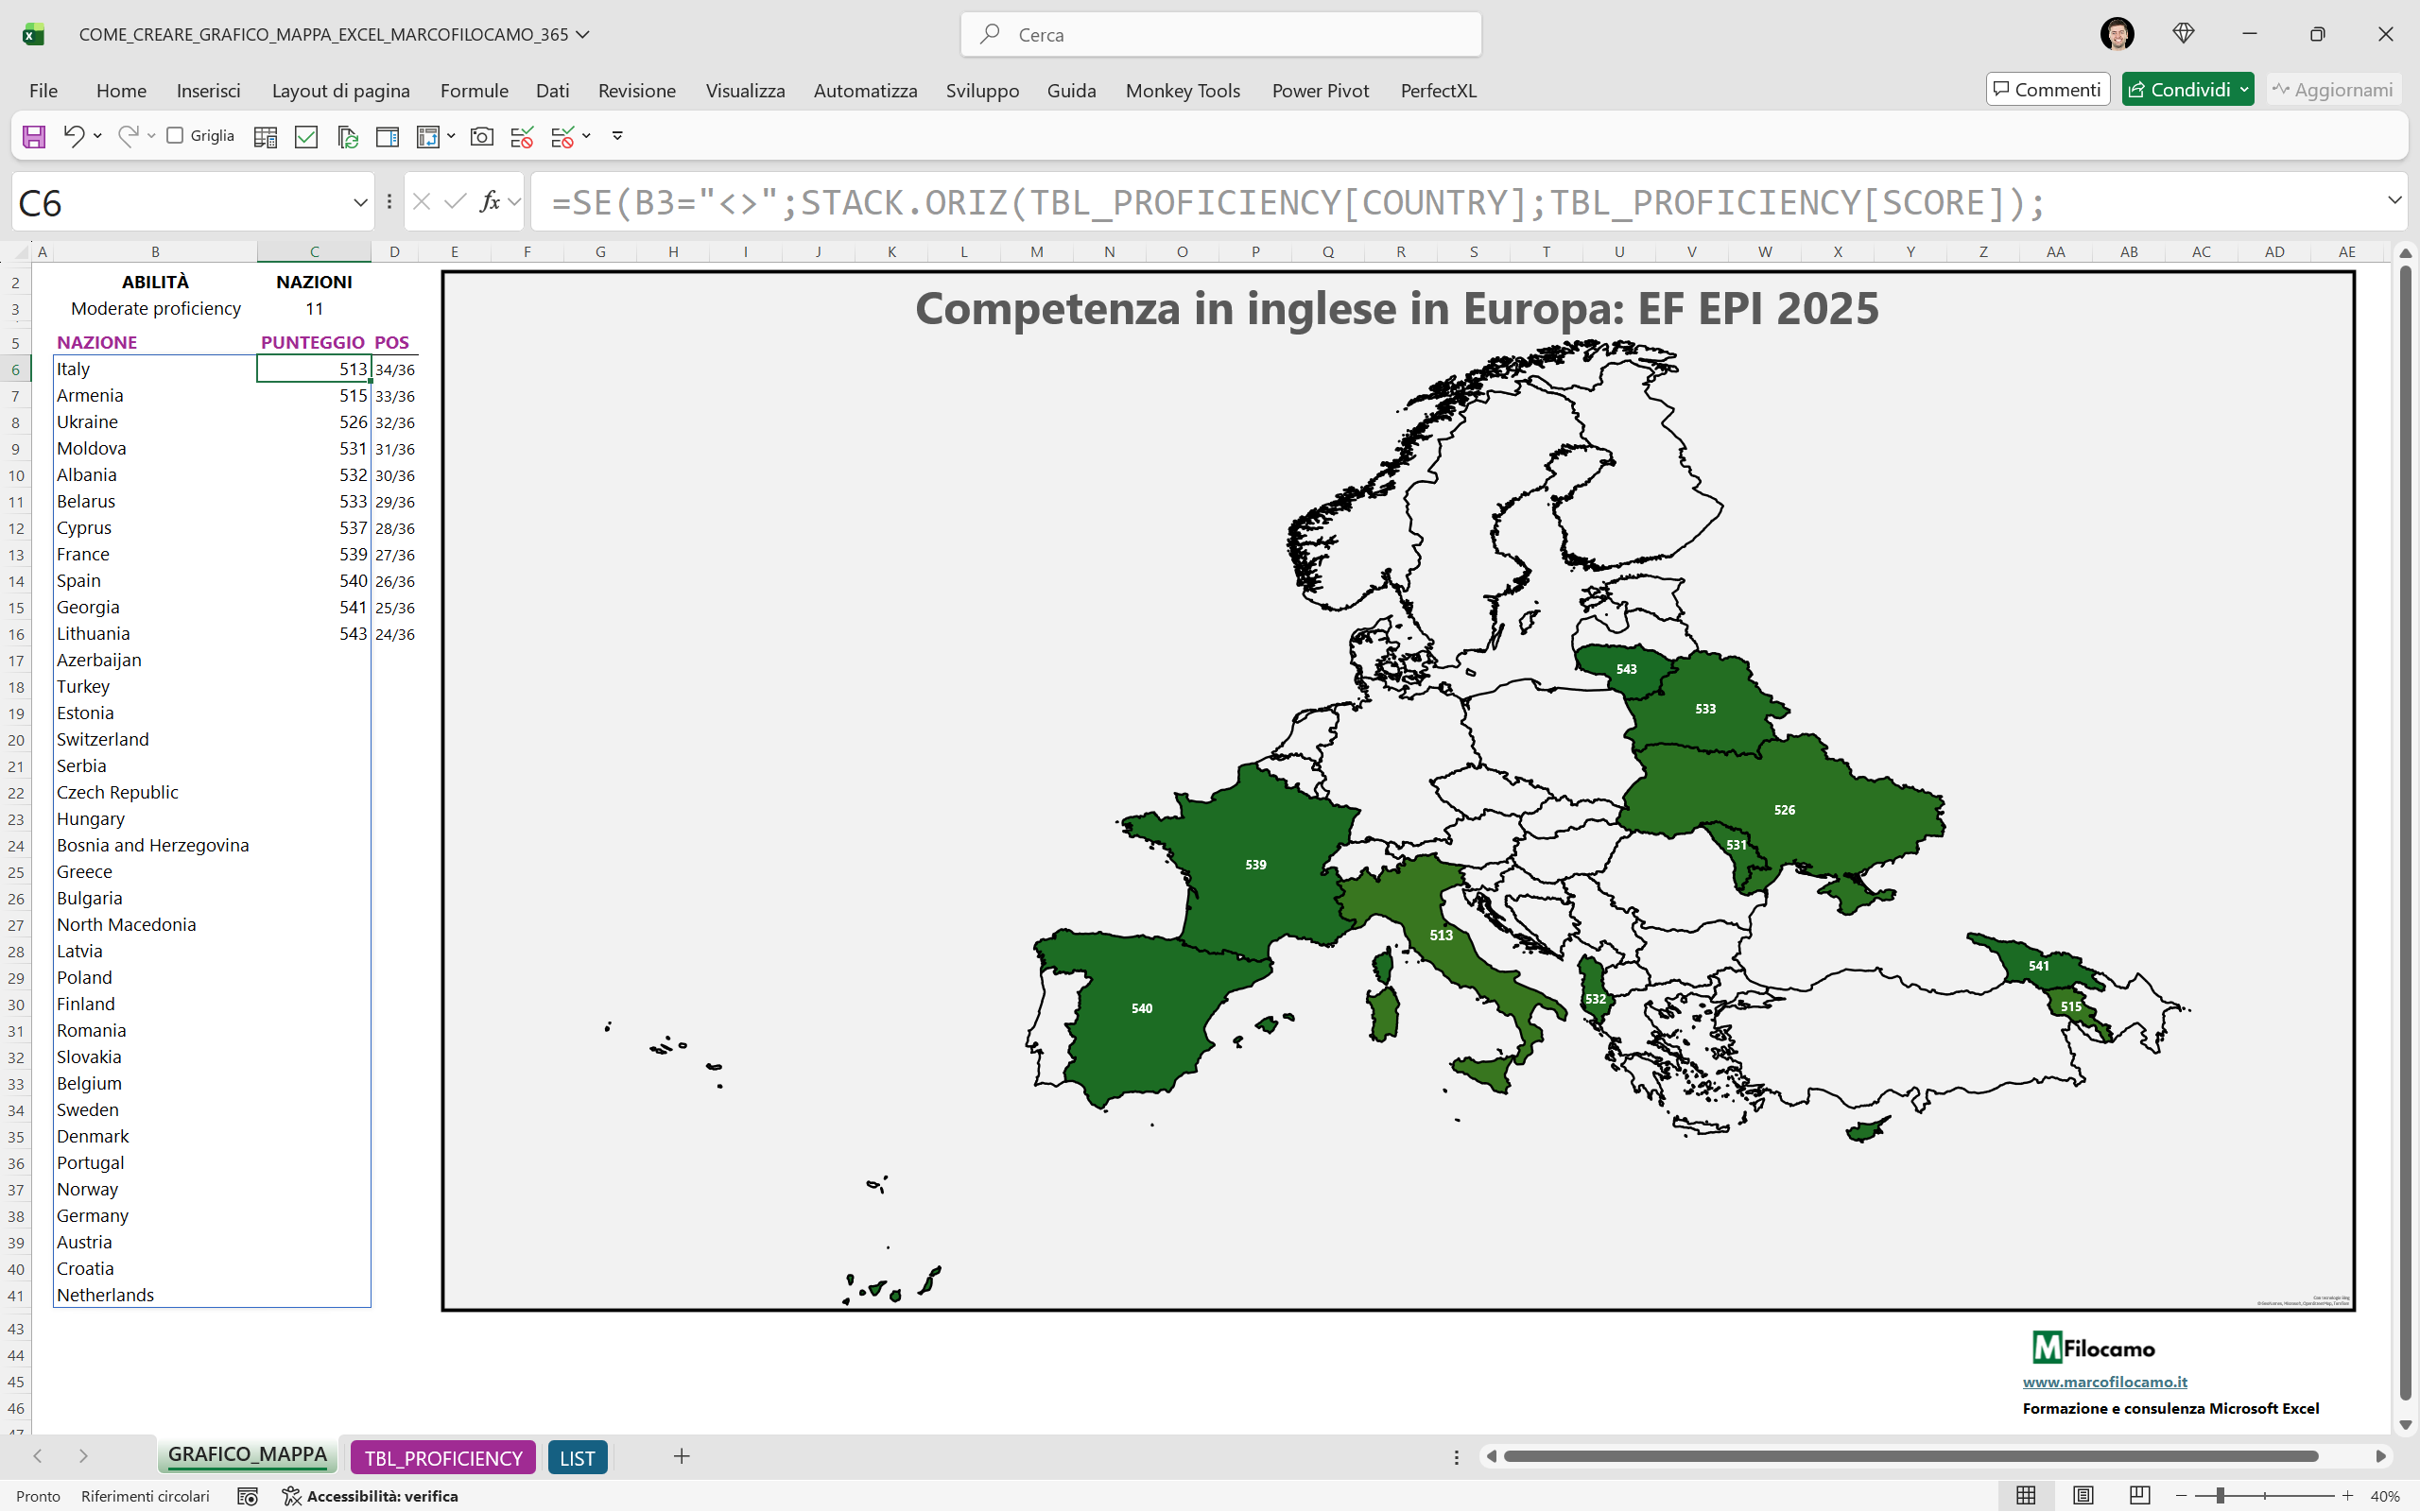Expand the Undo history dropdown arrow
This screenshot has width=2420, height=1512.
pos(98,136)
